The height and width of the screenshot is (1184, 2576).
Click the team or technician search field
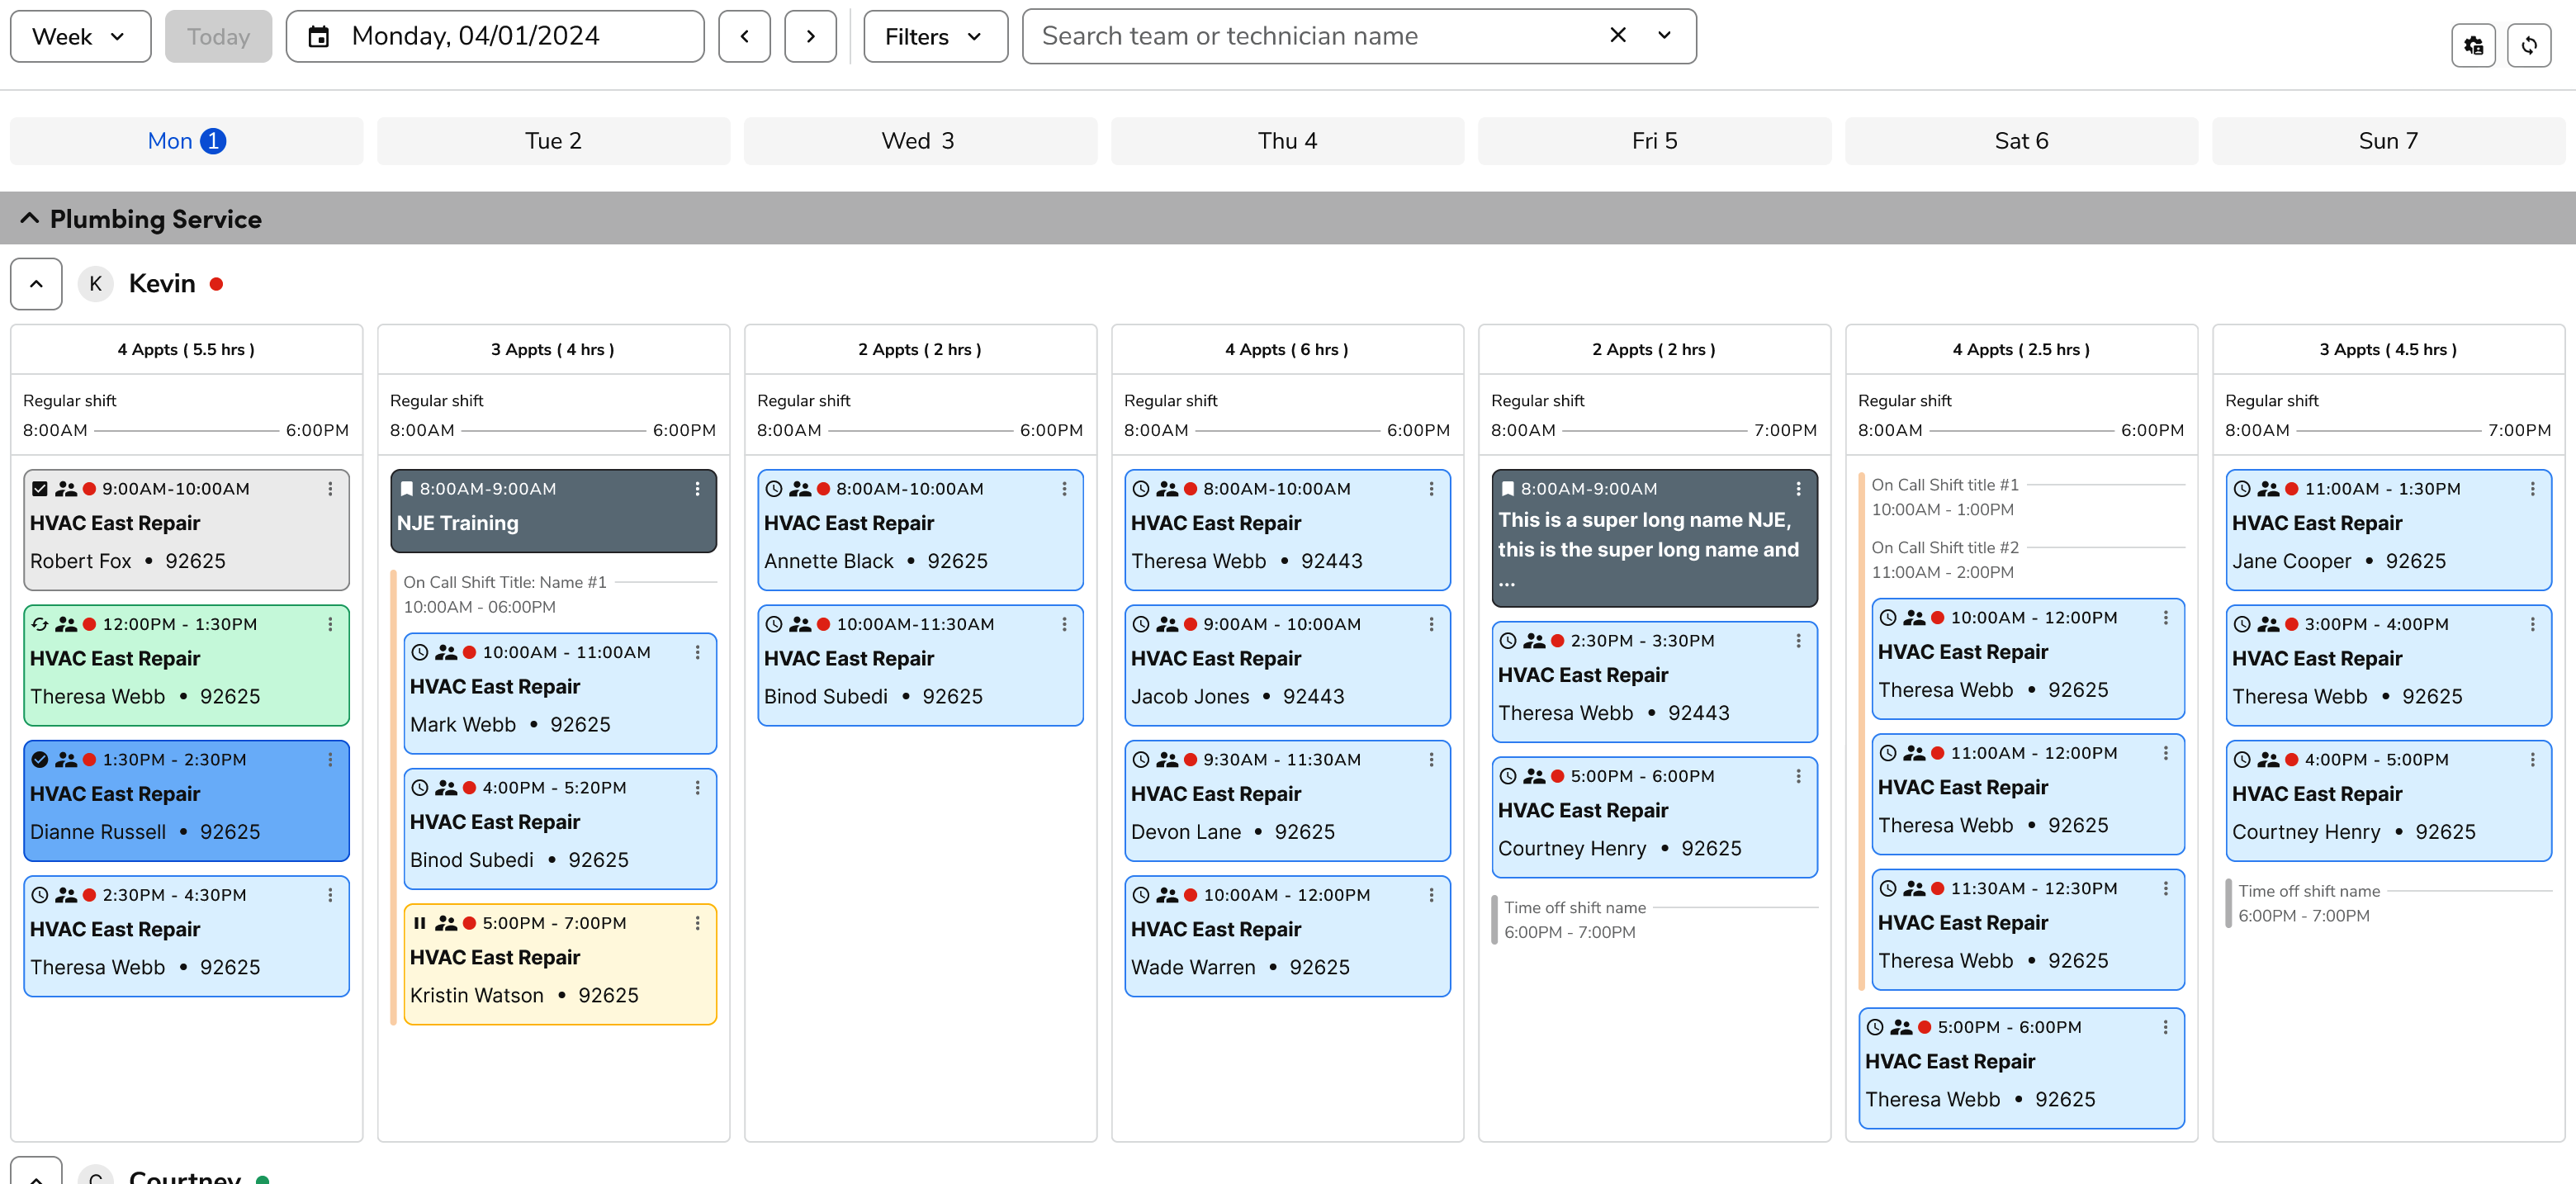[x=1300, y=37]
